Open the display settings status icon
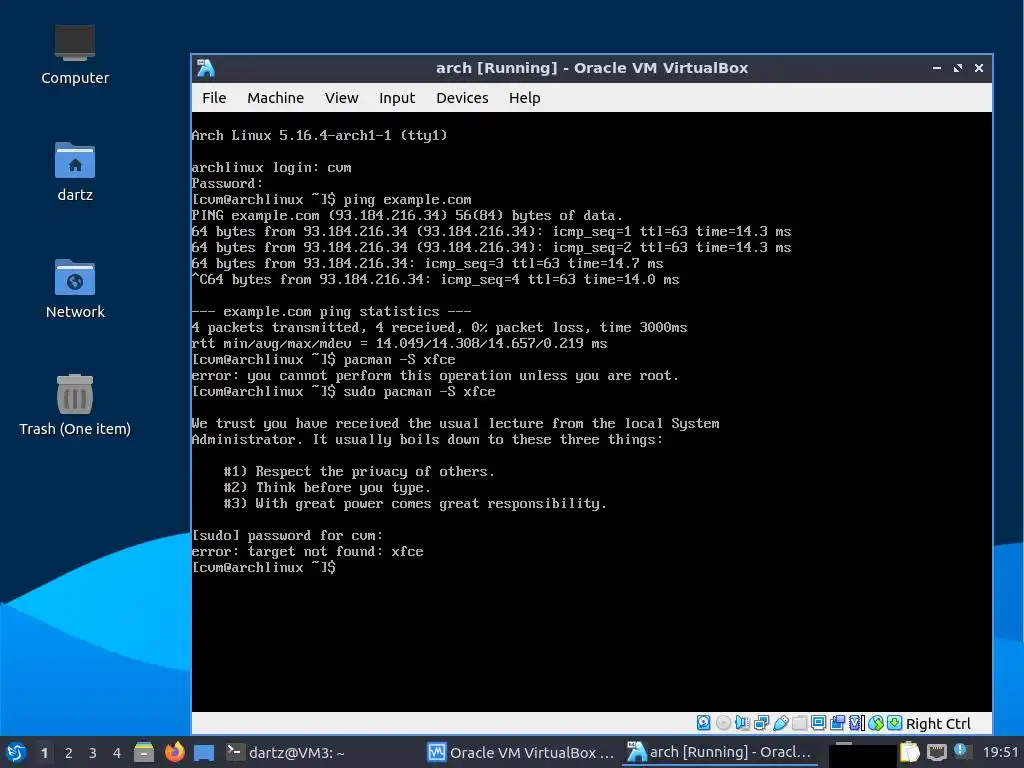Viewport: 1024px width, 768px height. click(818, 723)
